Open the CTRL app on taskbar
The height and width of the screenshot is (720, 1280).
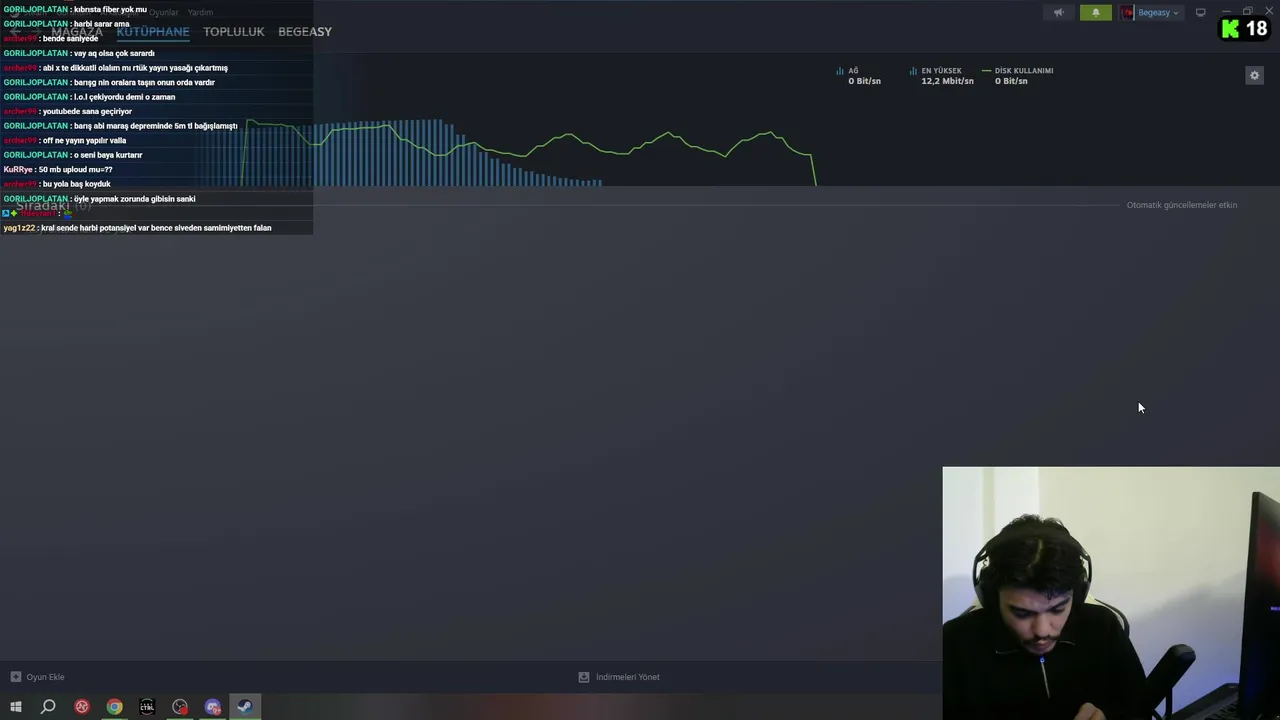(x=147, y=707)
